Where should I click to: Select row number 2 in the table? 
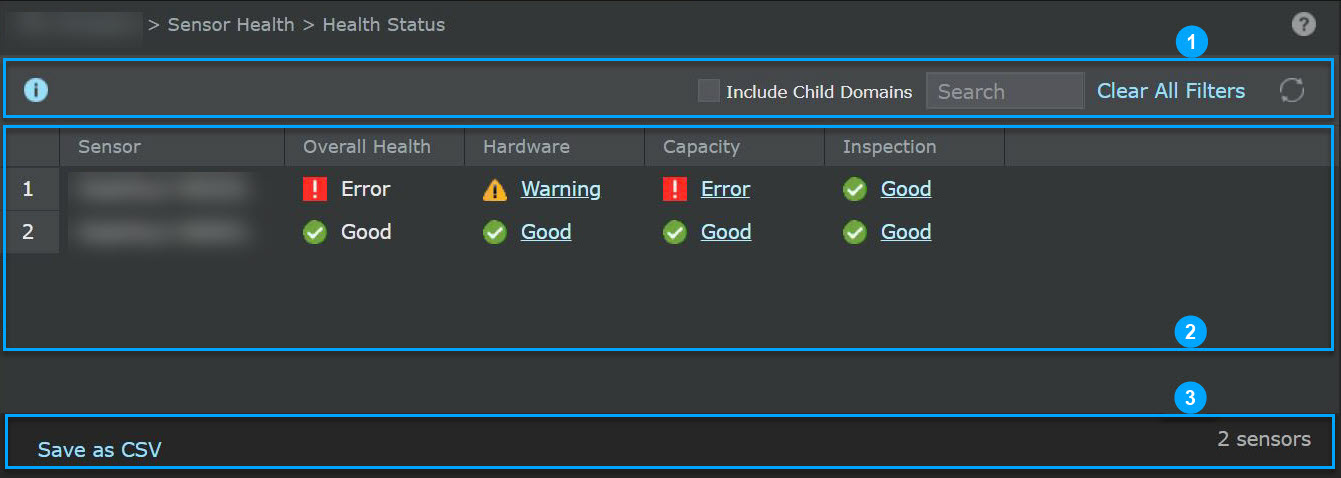click(x=31, y=232)
